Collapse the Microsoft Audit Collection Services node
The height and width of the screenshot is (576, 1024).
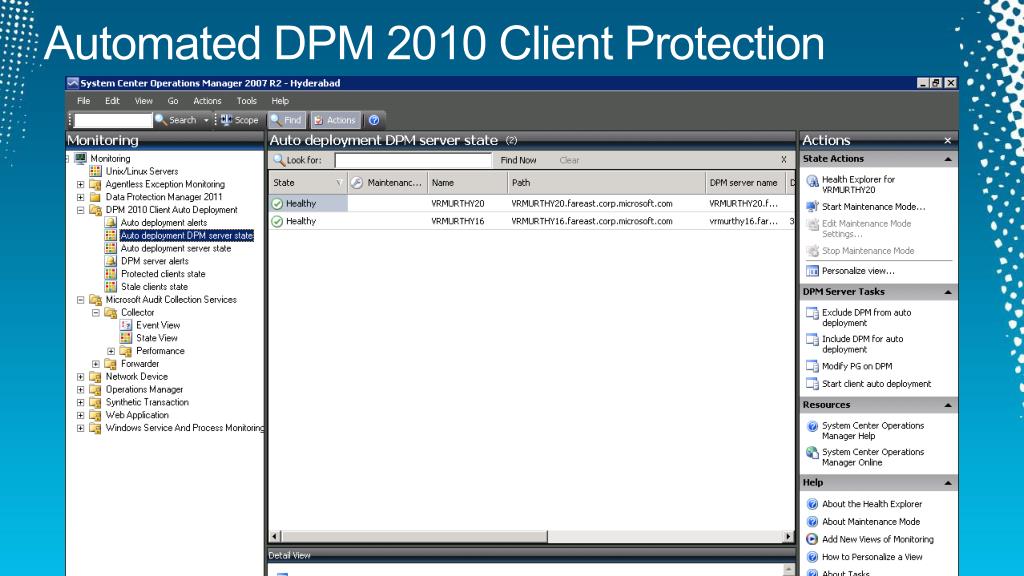(x=80, y=300)
